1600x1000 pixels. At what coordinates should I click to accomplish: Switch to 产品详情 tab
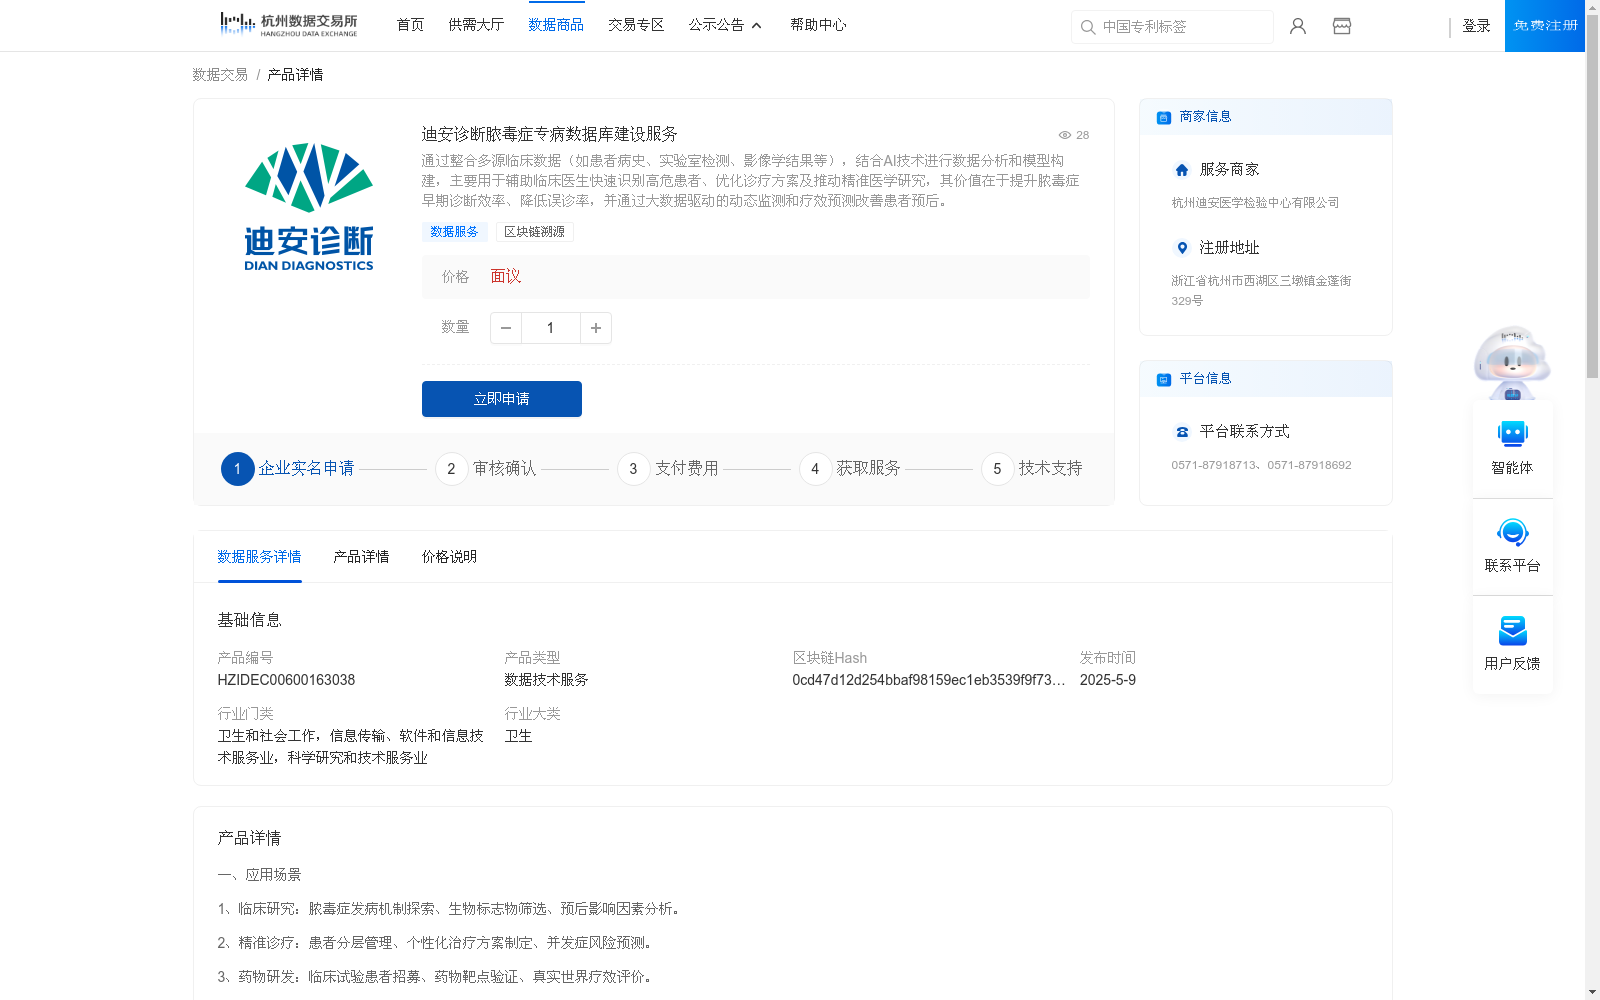click(x=361, y=557)
